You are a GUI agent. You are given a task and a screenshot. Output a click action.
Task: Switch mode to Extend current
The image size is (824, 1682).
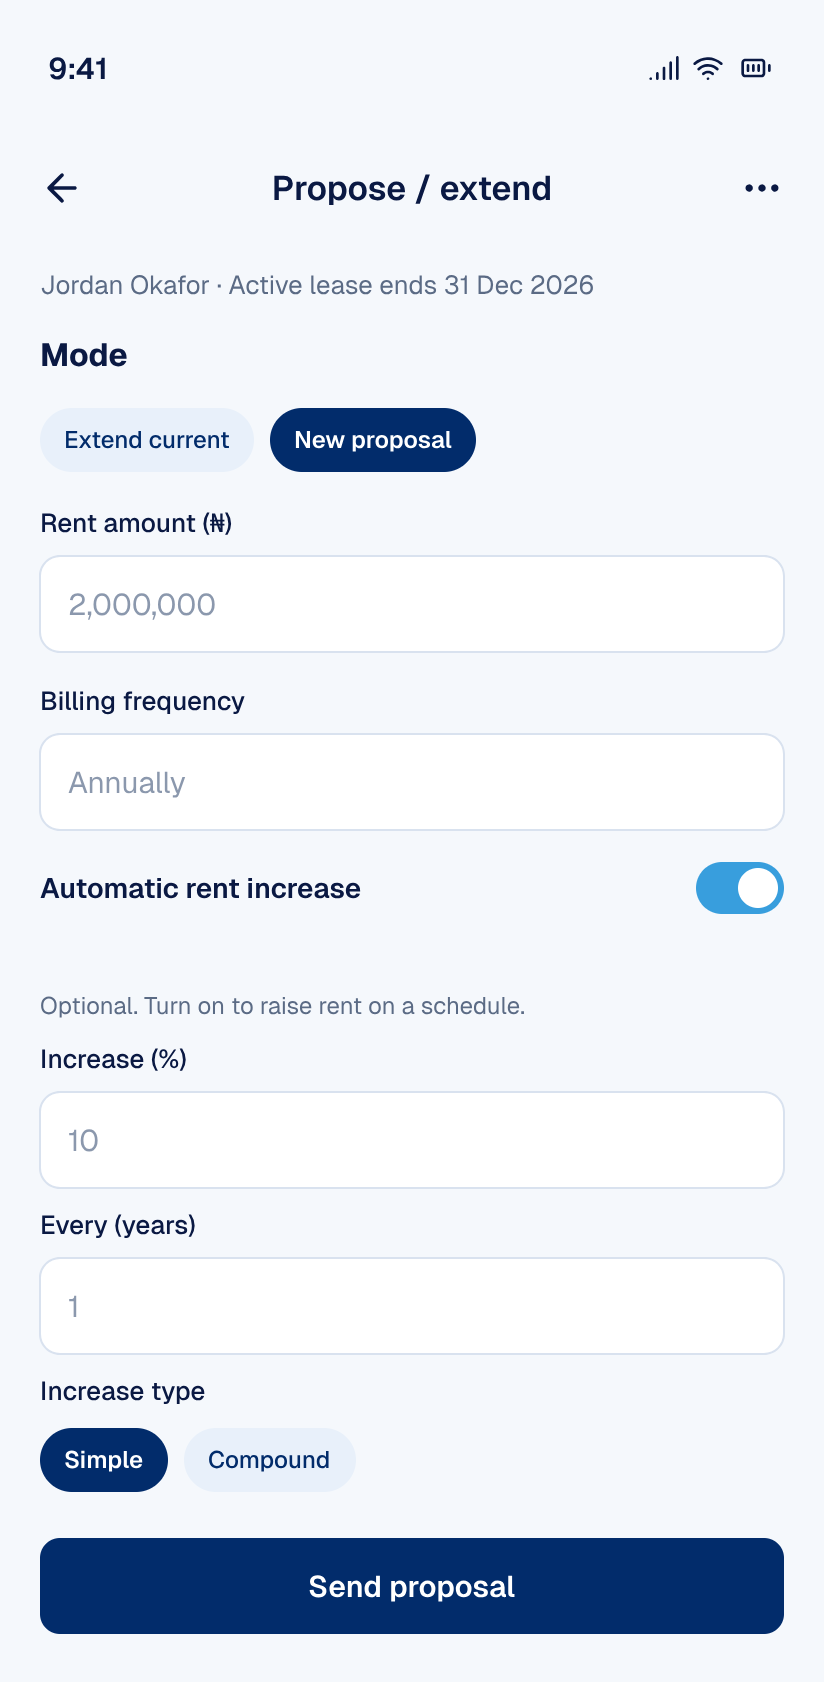pyautogui.click(x=147, y=440)
